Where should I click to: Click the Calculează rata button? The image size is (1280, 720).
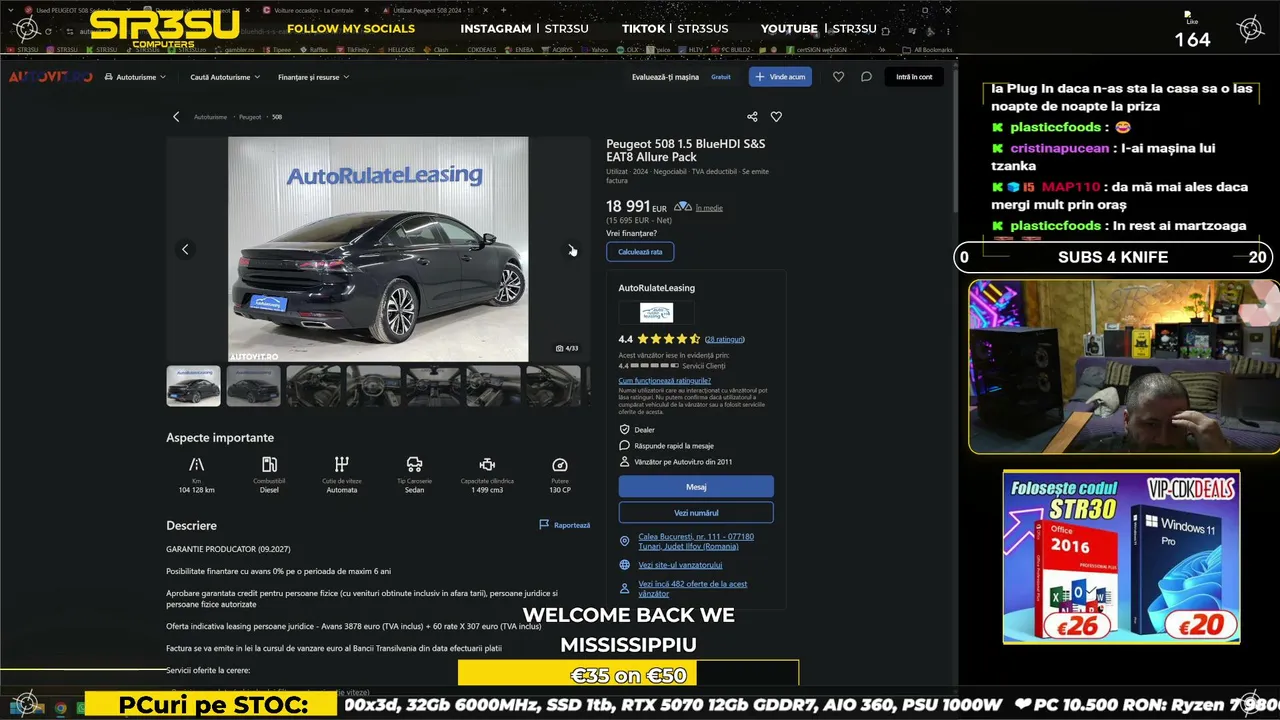[640, 252]
